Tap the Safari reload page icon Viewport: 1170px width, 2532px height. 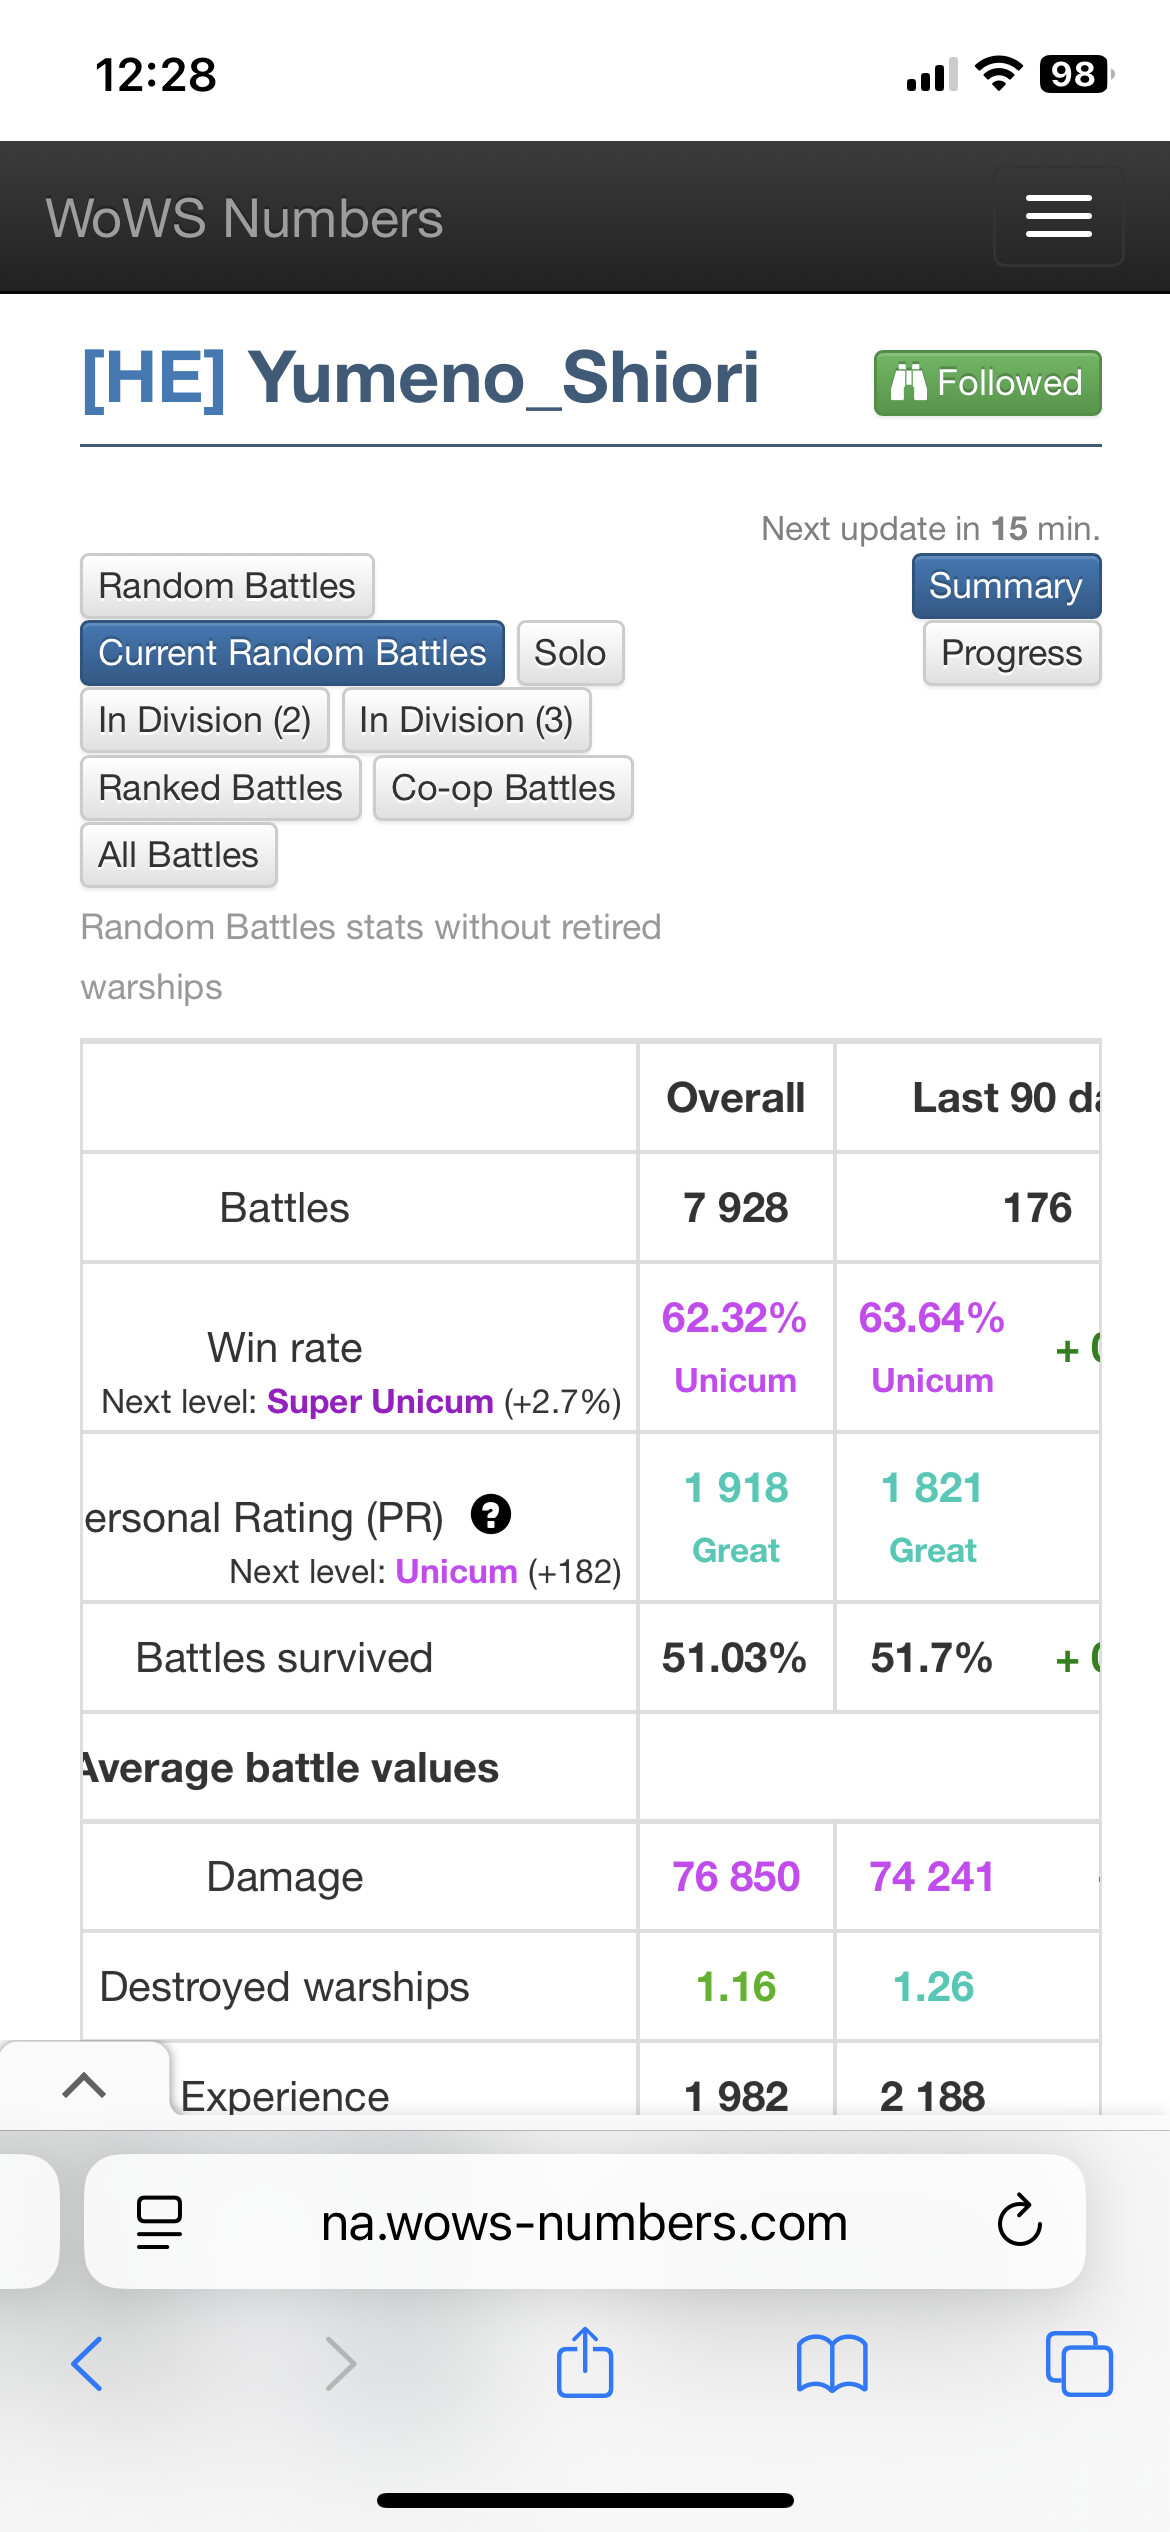1019,2222
